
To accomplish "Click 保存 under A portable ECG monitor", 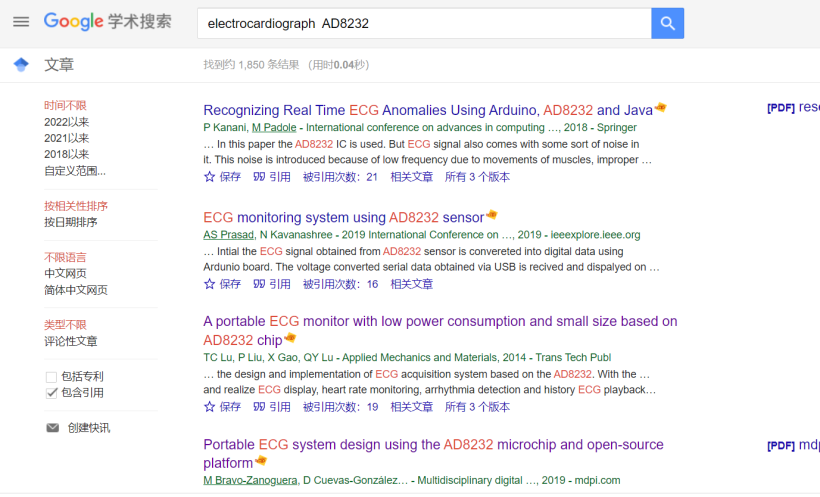I will tap(230, 407).
